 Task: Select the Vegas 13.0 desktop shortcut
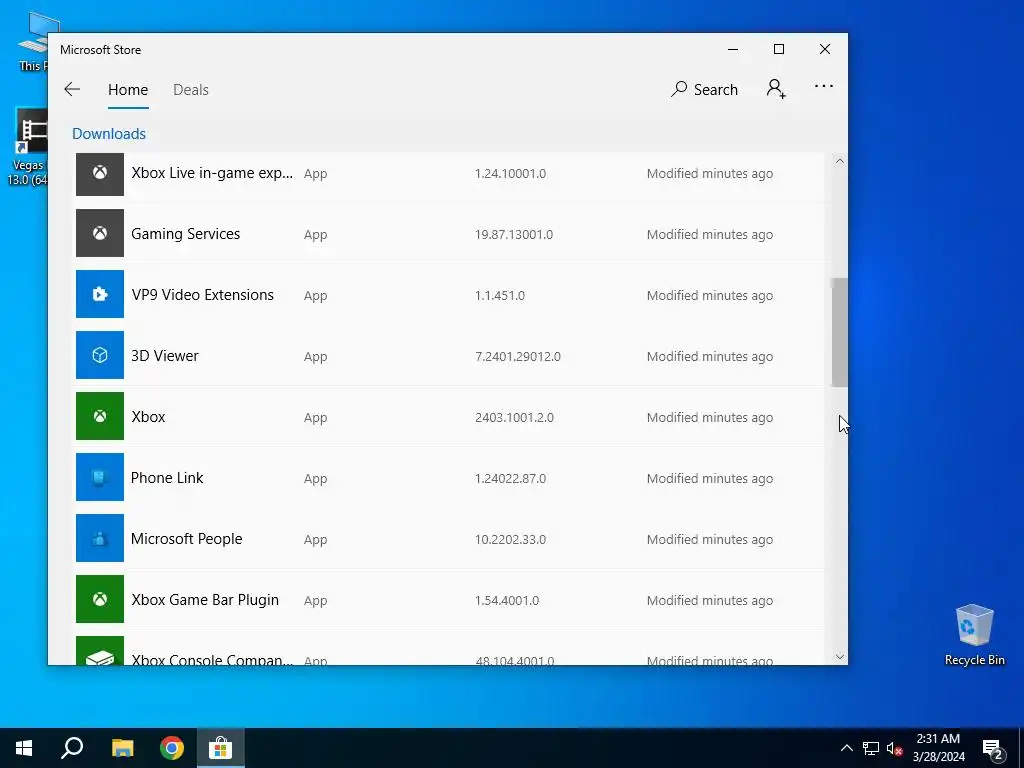[x=26, y=148]
